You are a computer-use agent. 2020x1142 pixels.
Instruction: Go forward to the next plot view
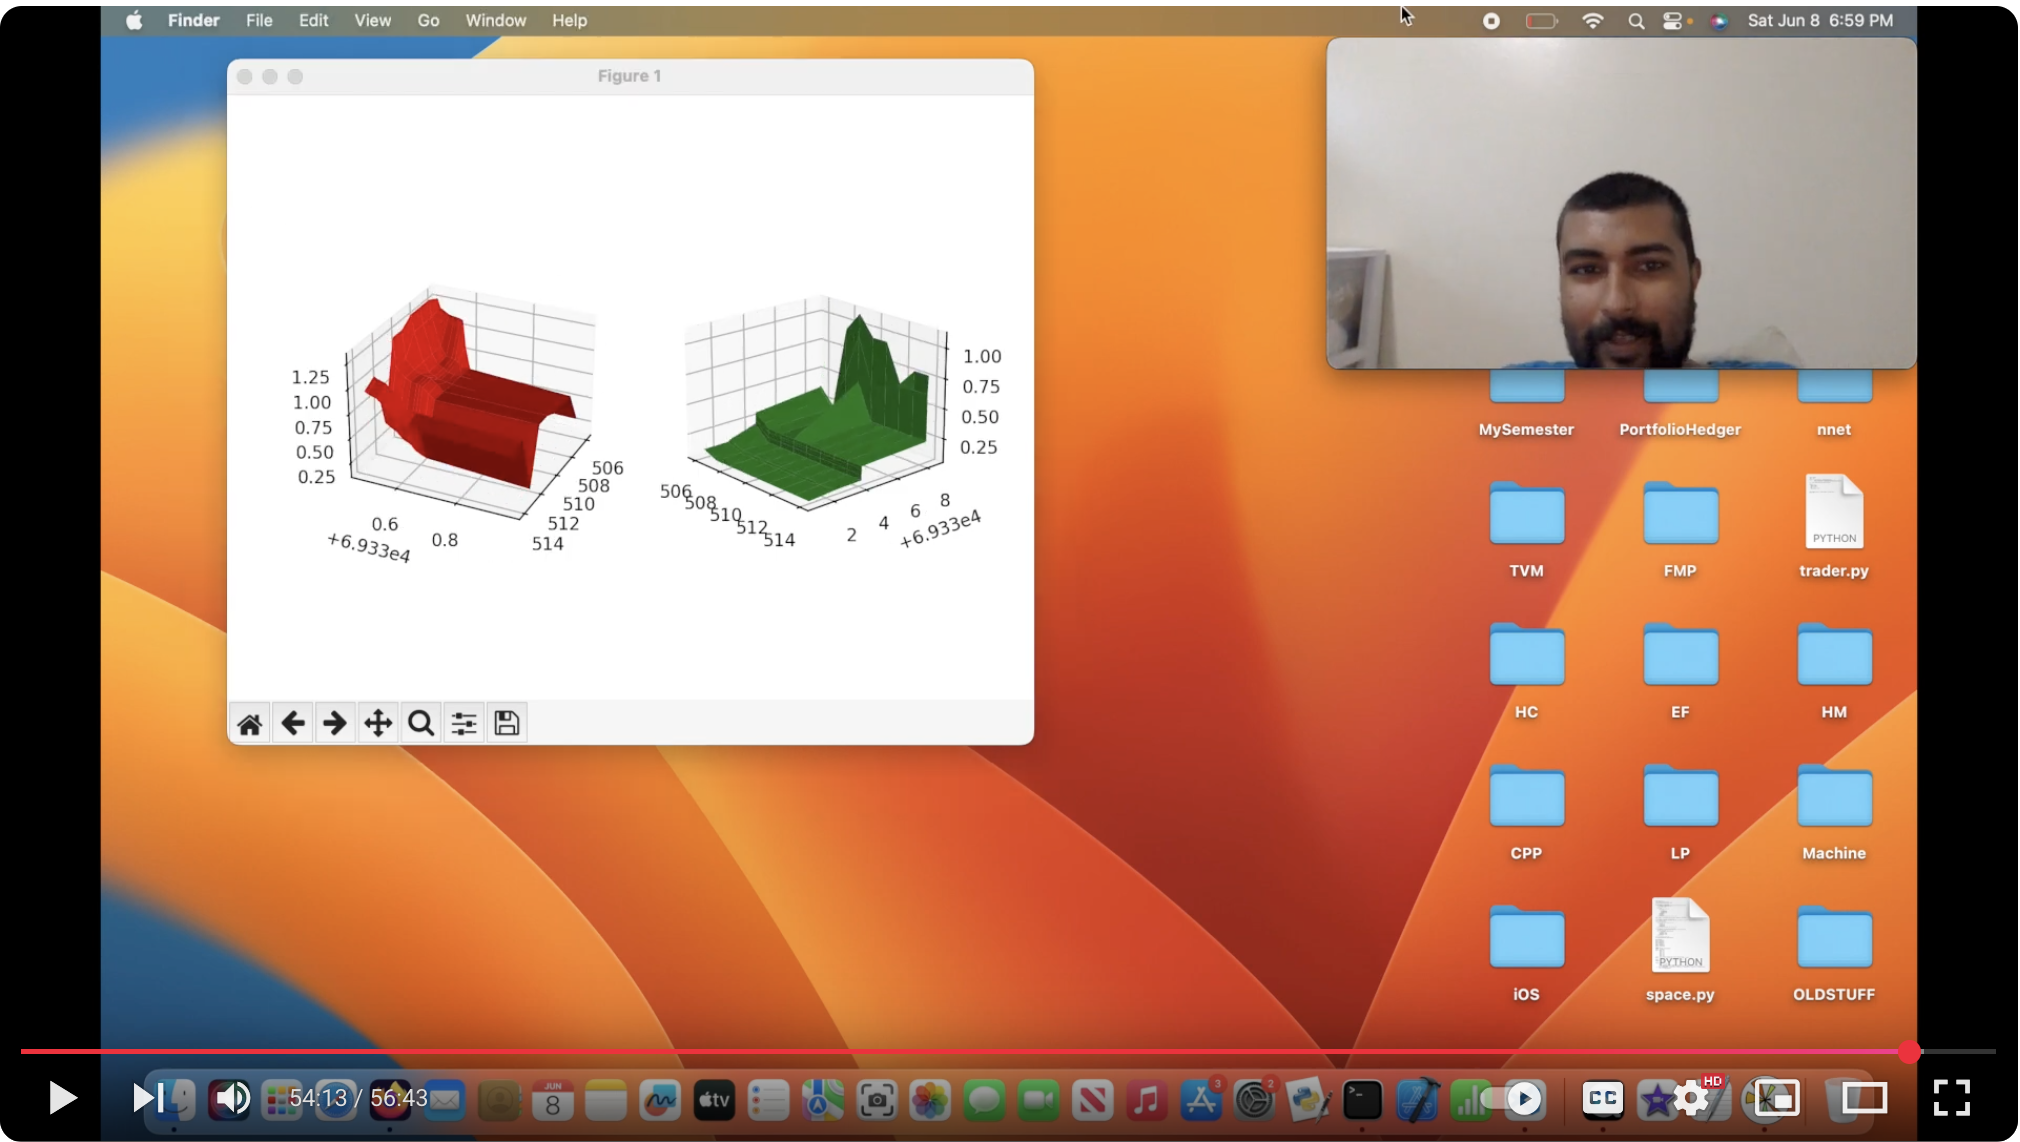[335, 723]
